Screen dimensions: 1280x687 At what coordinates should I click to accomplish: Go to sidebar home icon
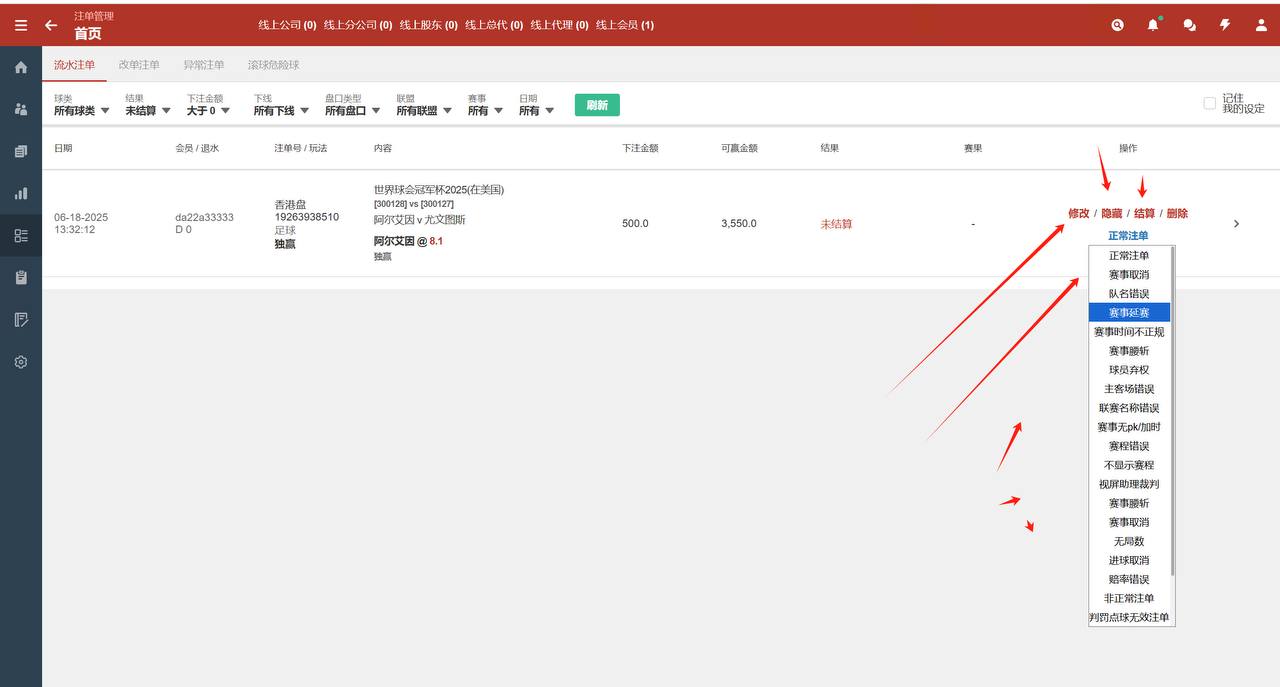point(21,68)
